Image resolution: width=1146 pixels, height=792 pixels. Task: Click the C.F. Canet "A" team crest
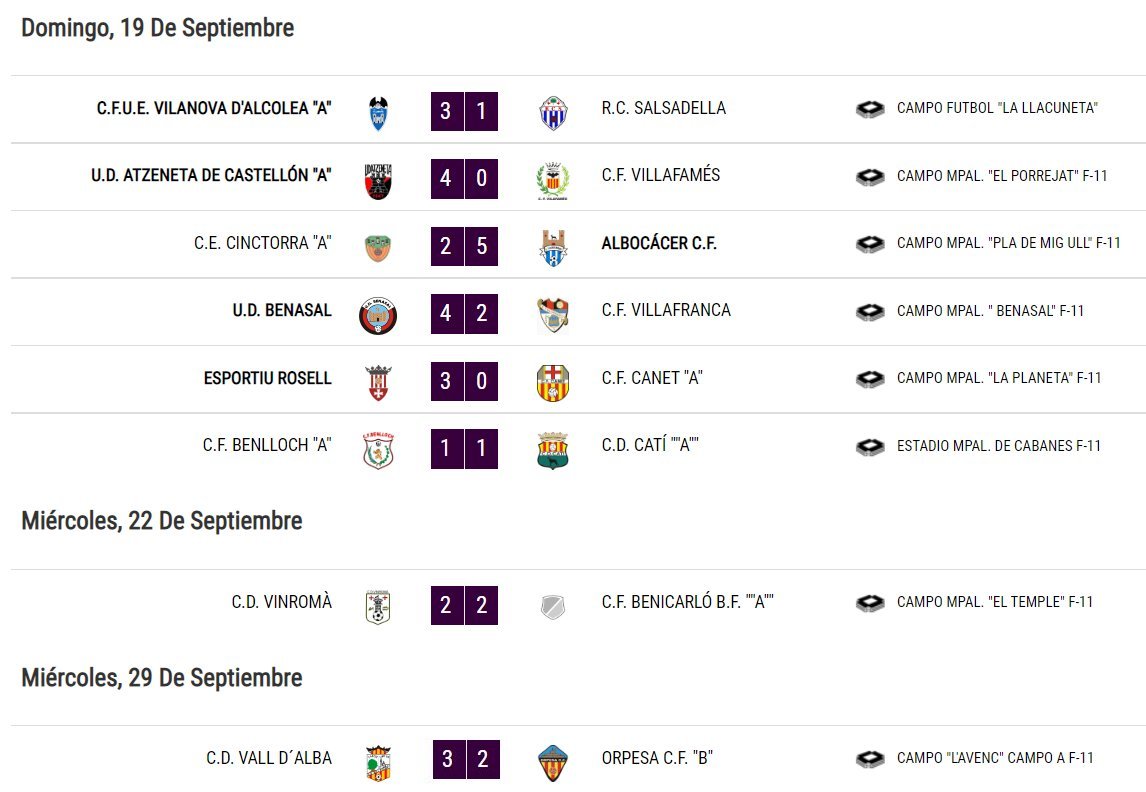click(553, 383)
